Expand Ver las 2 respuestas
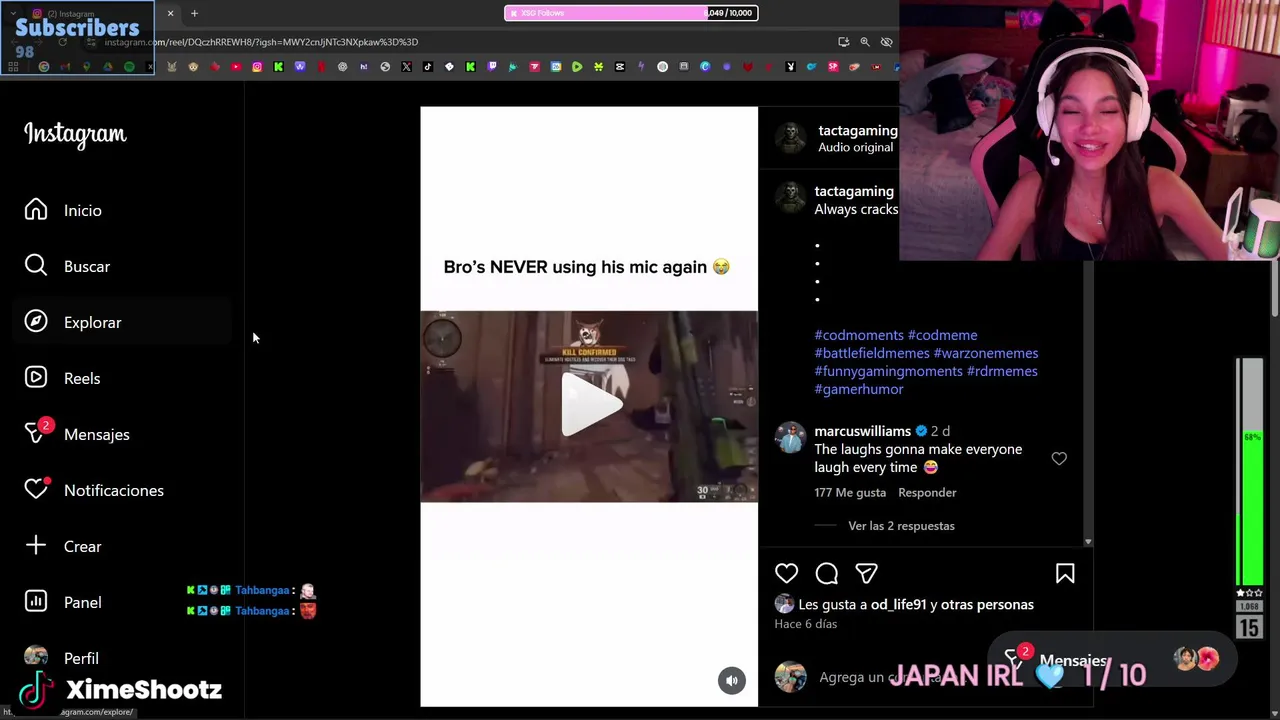 coord(901,526)
